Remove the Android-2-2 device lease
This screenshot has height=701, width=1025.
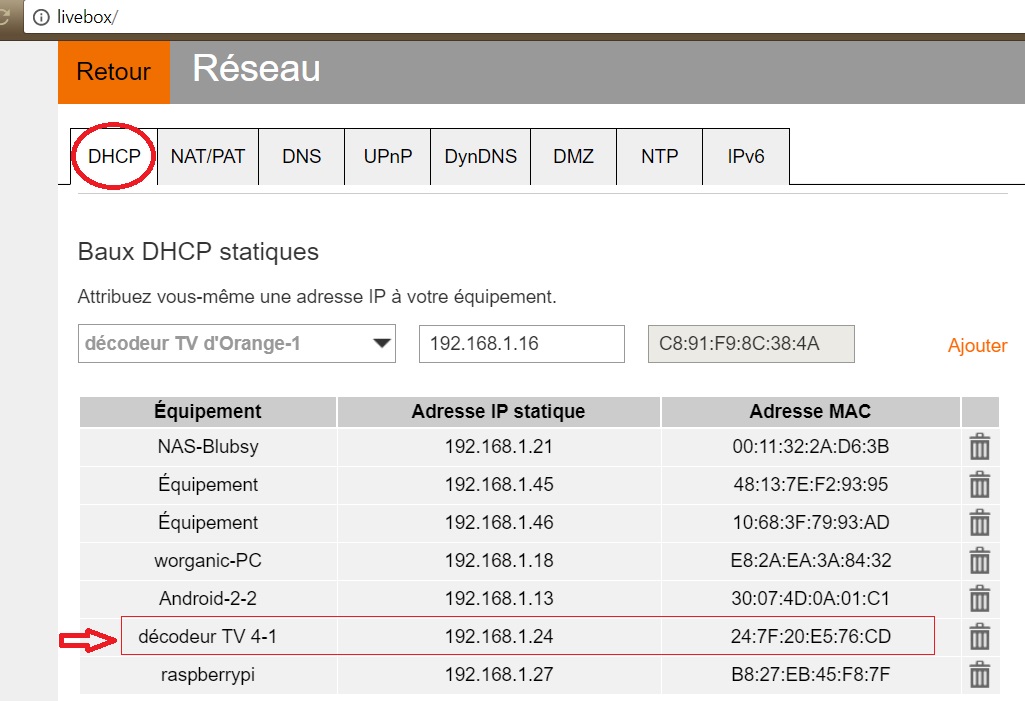[978, 598]
